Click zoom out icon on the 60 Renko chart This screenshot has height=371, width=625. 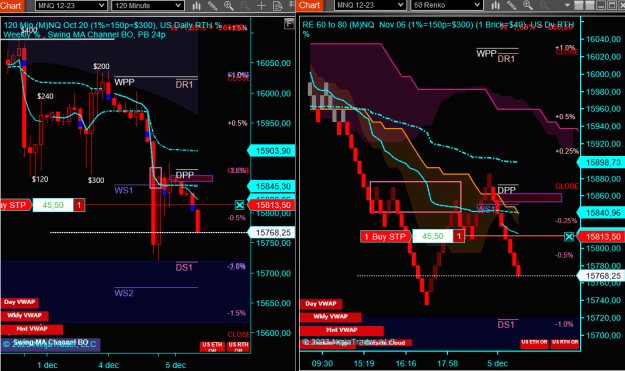tap(544, 6)
